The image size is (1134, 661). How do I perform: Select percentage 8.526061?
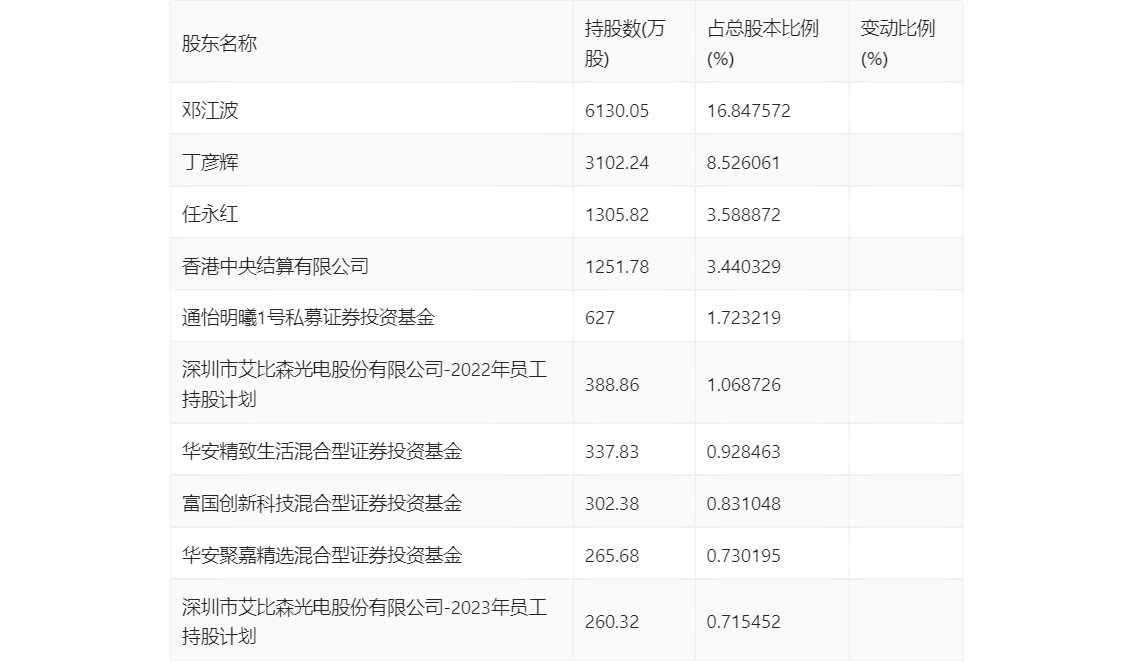(x=743, y=163)
